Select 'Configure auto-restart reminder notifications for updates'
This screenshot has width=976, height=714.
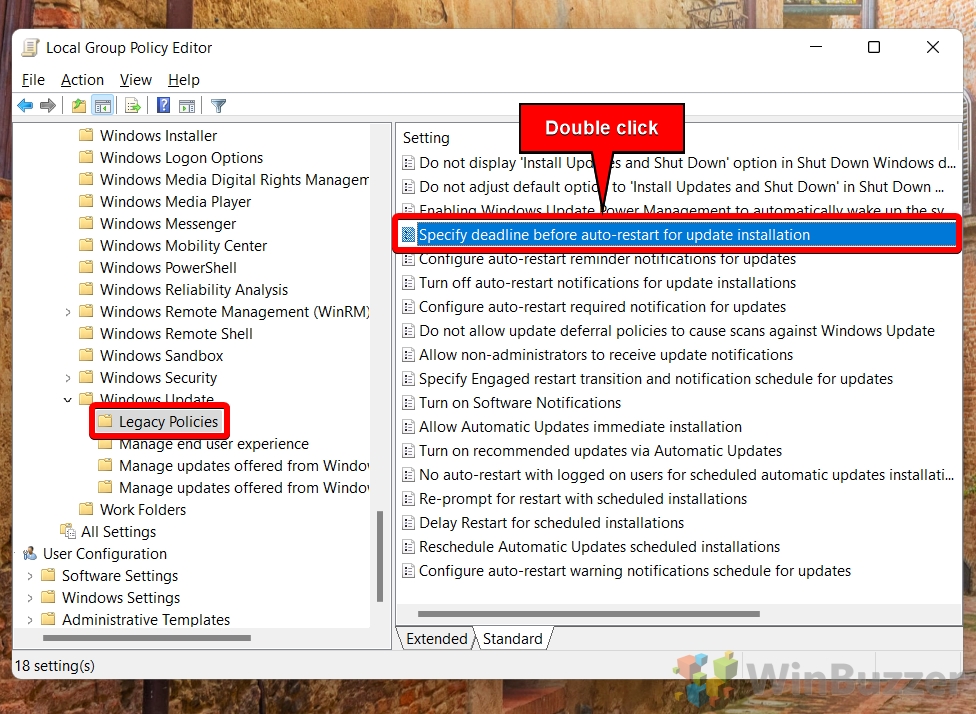pos(607,259)
